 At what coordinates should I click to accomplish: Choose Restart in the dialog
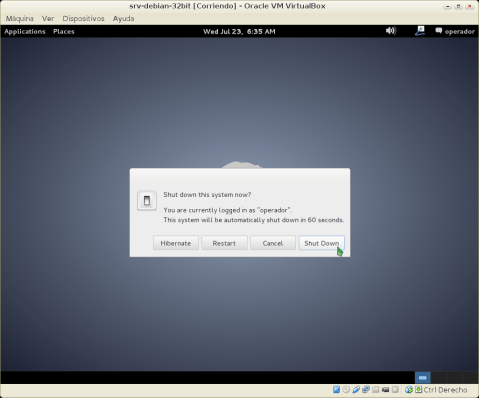224,243
